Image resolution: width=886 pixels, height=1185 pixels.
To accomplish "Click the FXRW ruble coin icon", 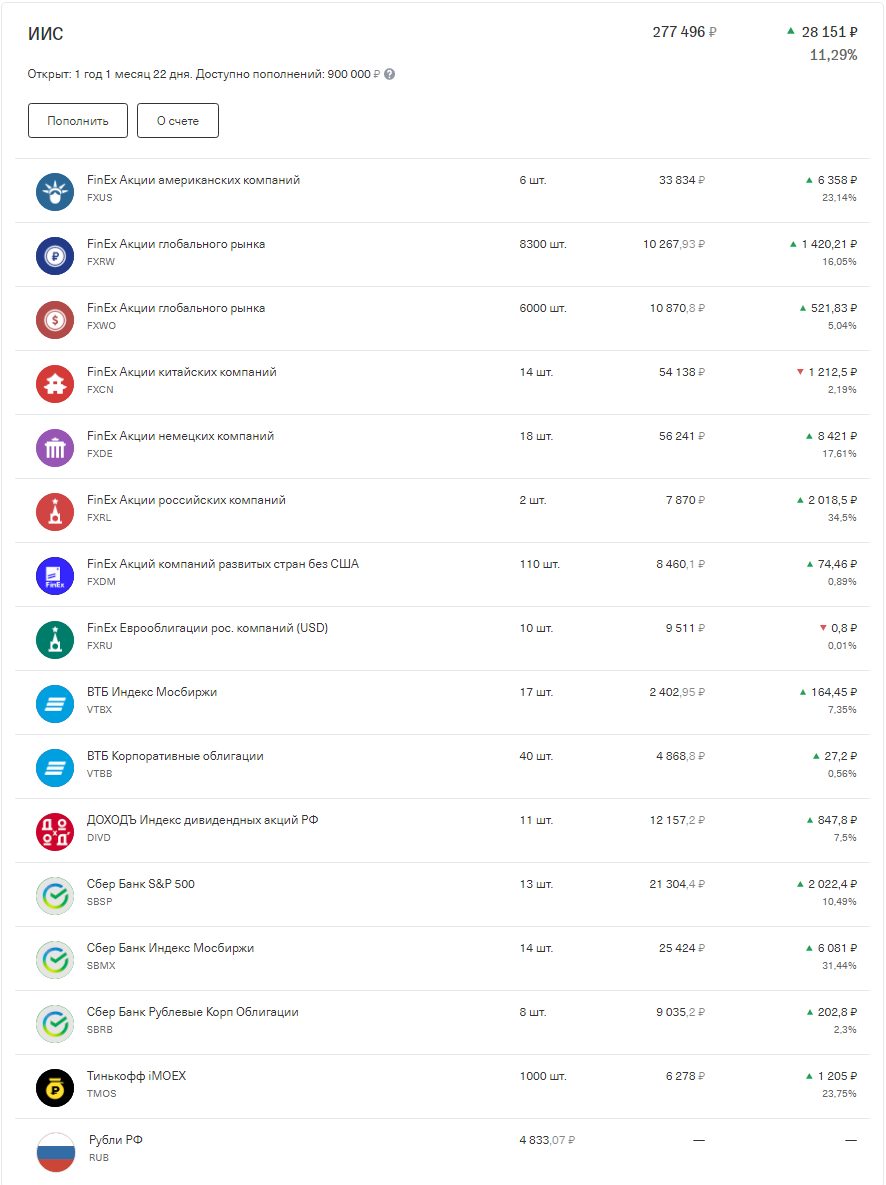I will [55, 256].
